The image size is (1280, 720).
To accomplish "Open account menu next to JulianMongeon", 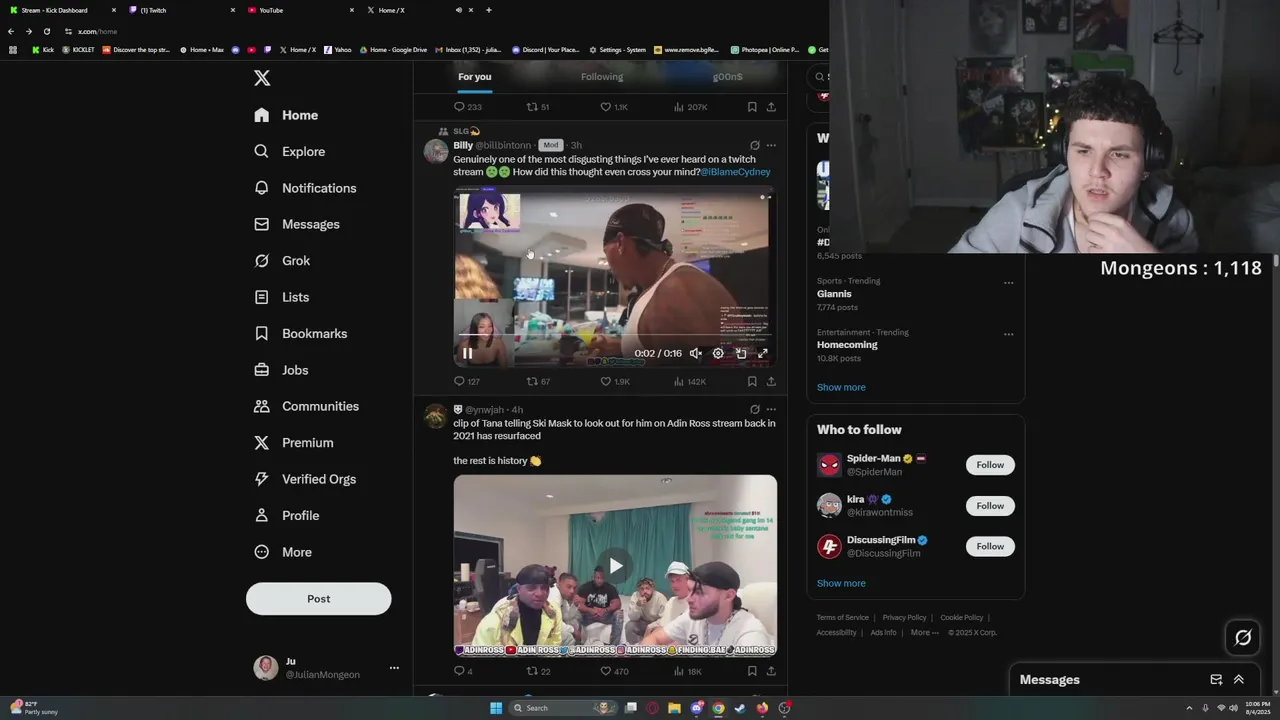I will pyautogui.click(x=394, y=668).
